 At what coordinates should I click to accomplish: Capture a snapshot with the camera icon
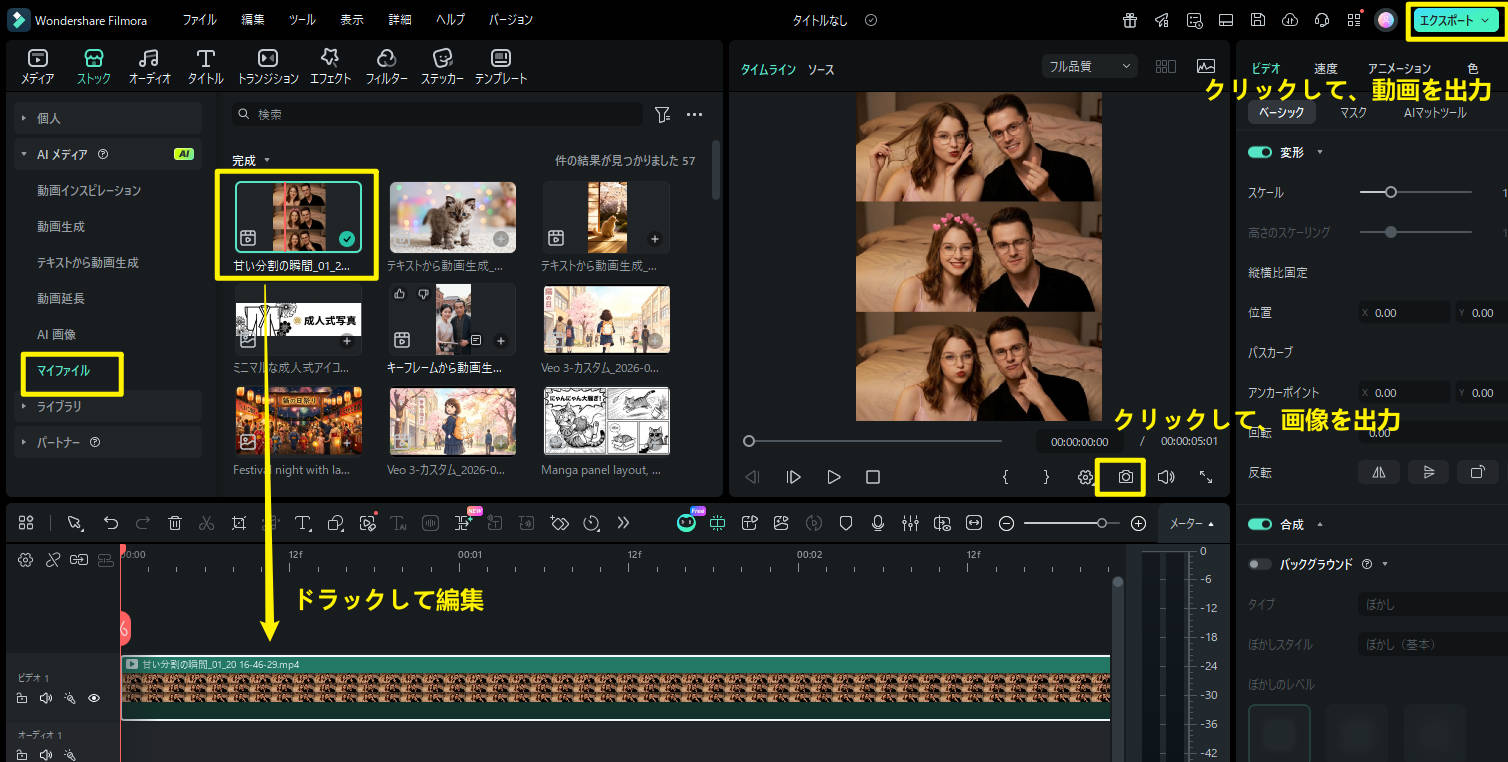click(x=1120, y=477)
